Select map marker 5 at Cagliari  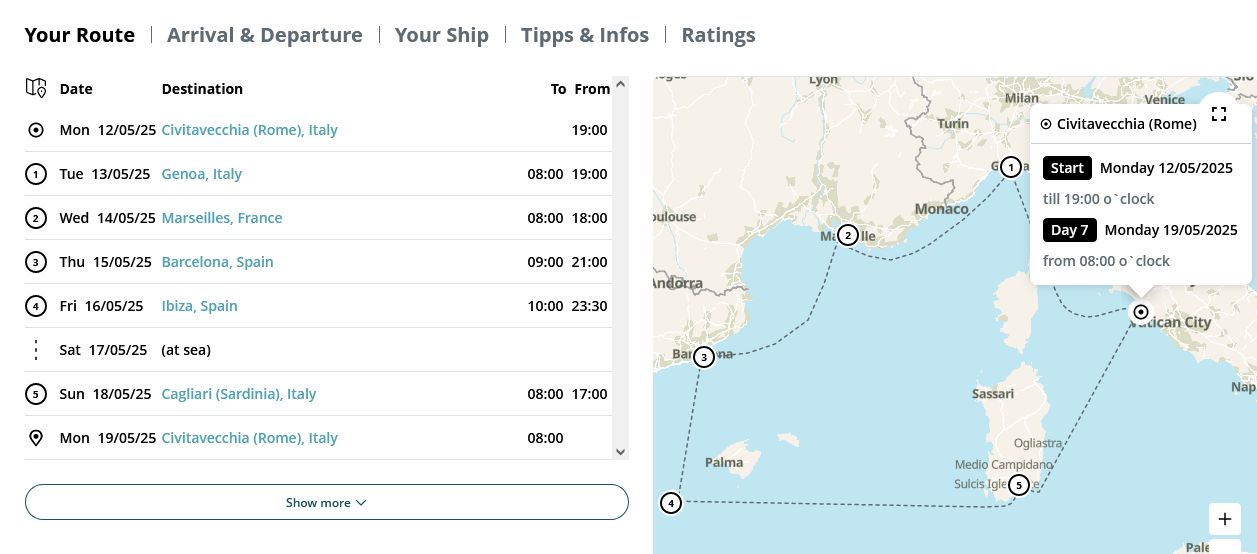(1018, 485)
